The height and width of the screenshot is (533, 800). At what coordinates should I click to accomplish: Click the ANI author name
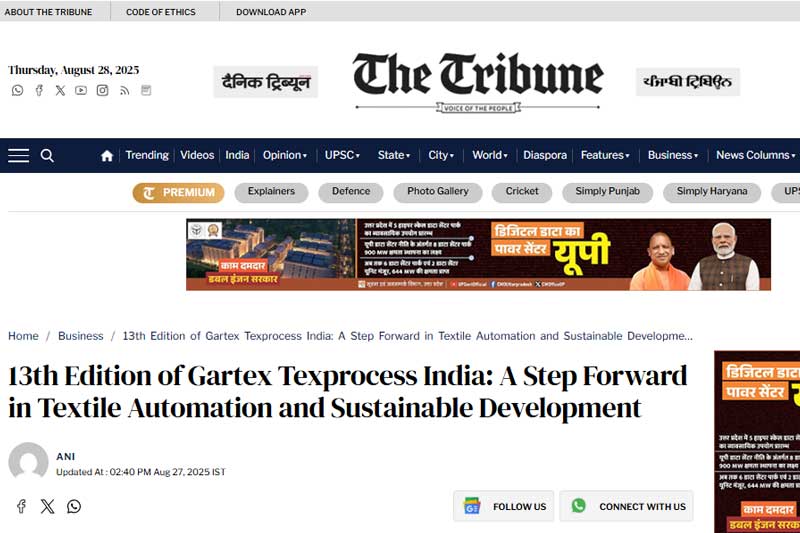coord(66,456)
